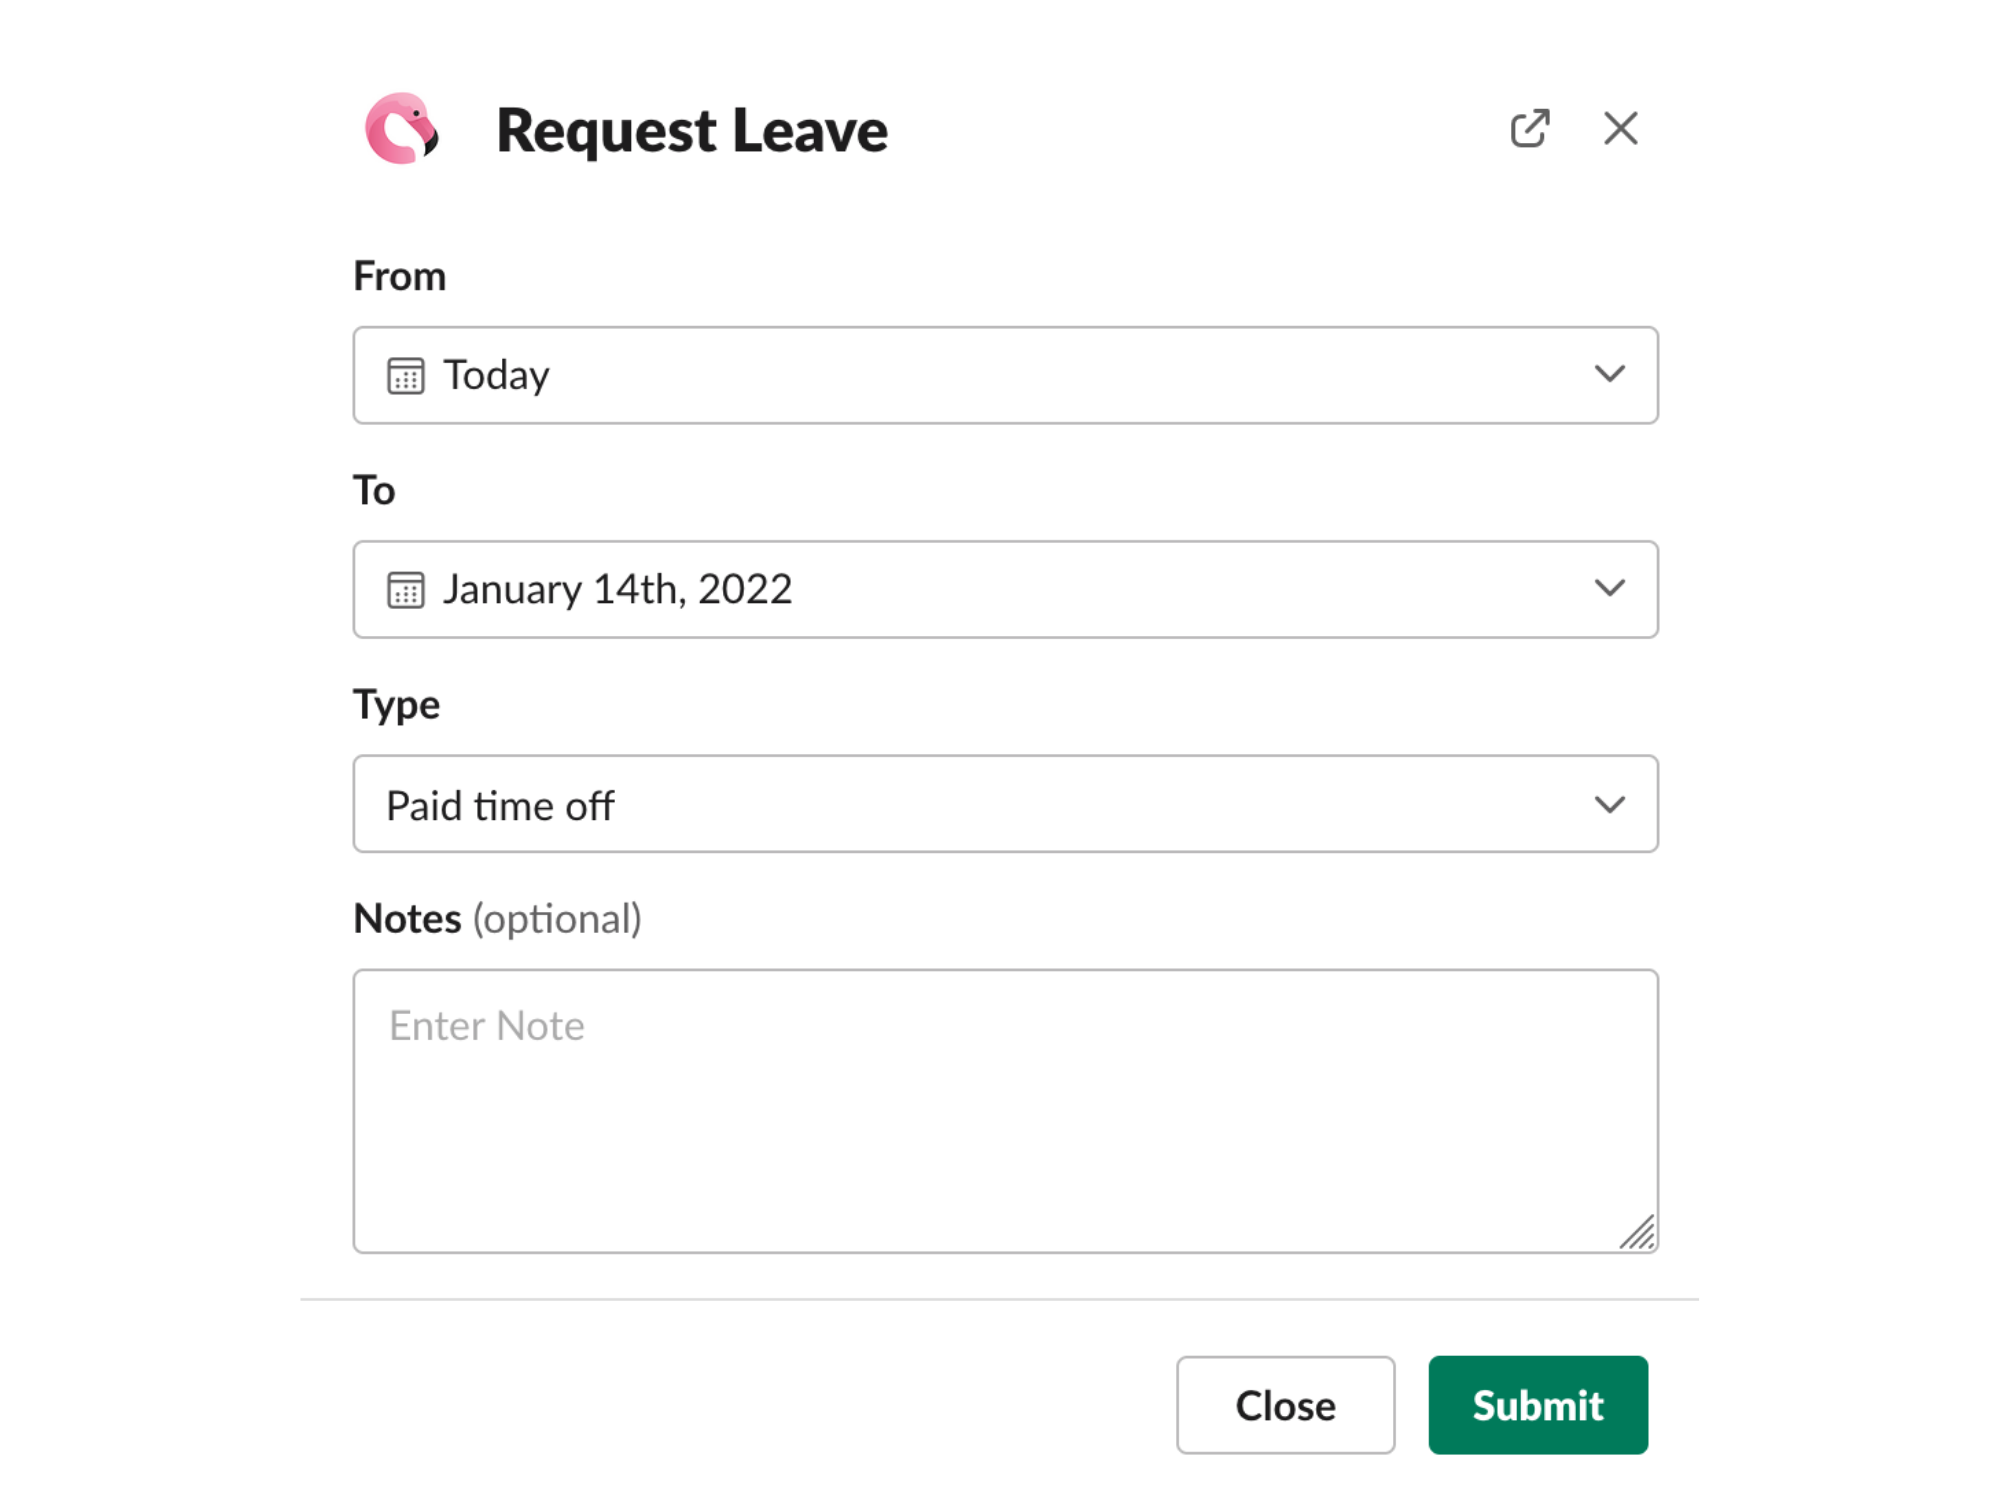Click the From field label
The height and width of the screenshot is (1500, 2000).
399,276
